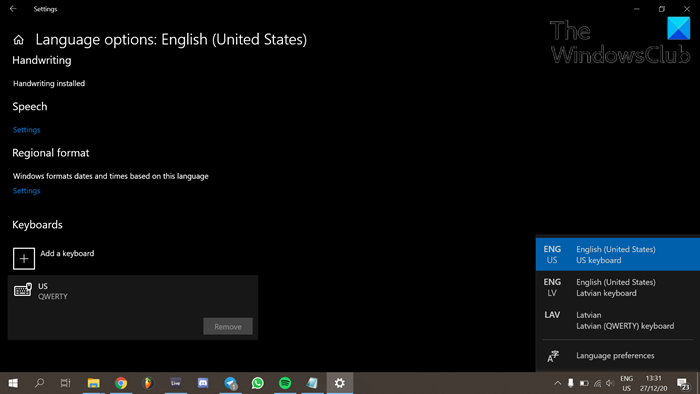This screenshot has height=394, width=700.
Task: Click the A-character icon beside Language preferences
Action: 553,356
